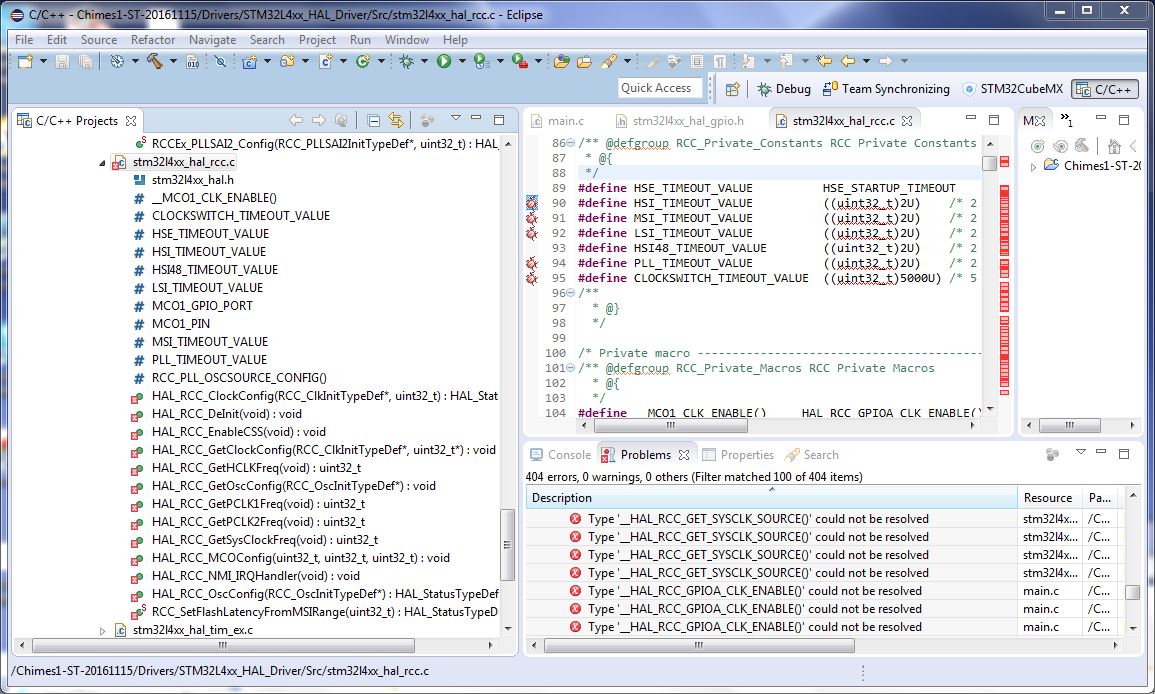The width and height of the screenshot is (1155, 694).
Task: Switch to the Debug perspective
Action: [x=783, y=89]
